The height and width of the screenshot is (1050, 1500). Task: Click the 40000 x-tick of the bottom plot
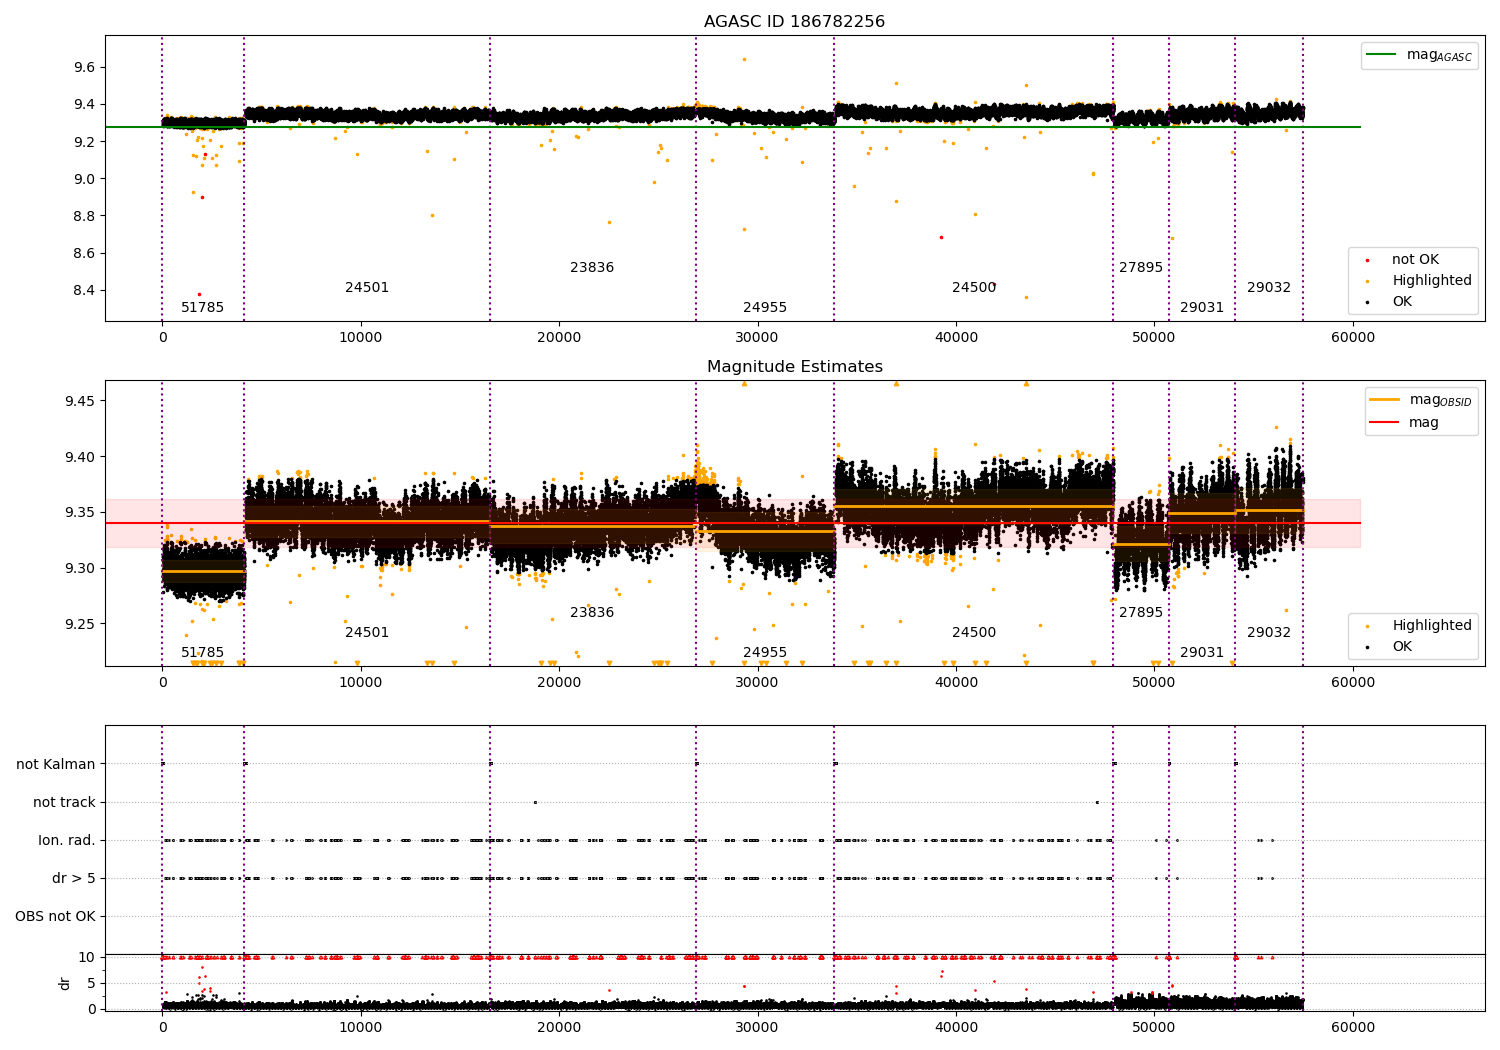[x=956, y=1028]
